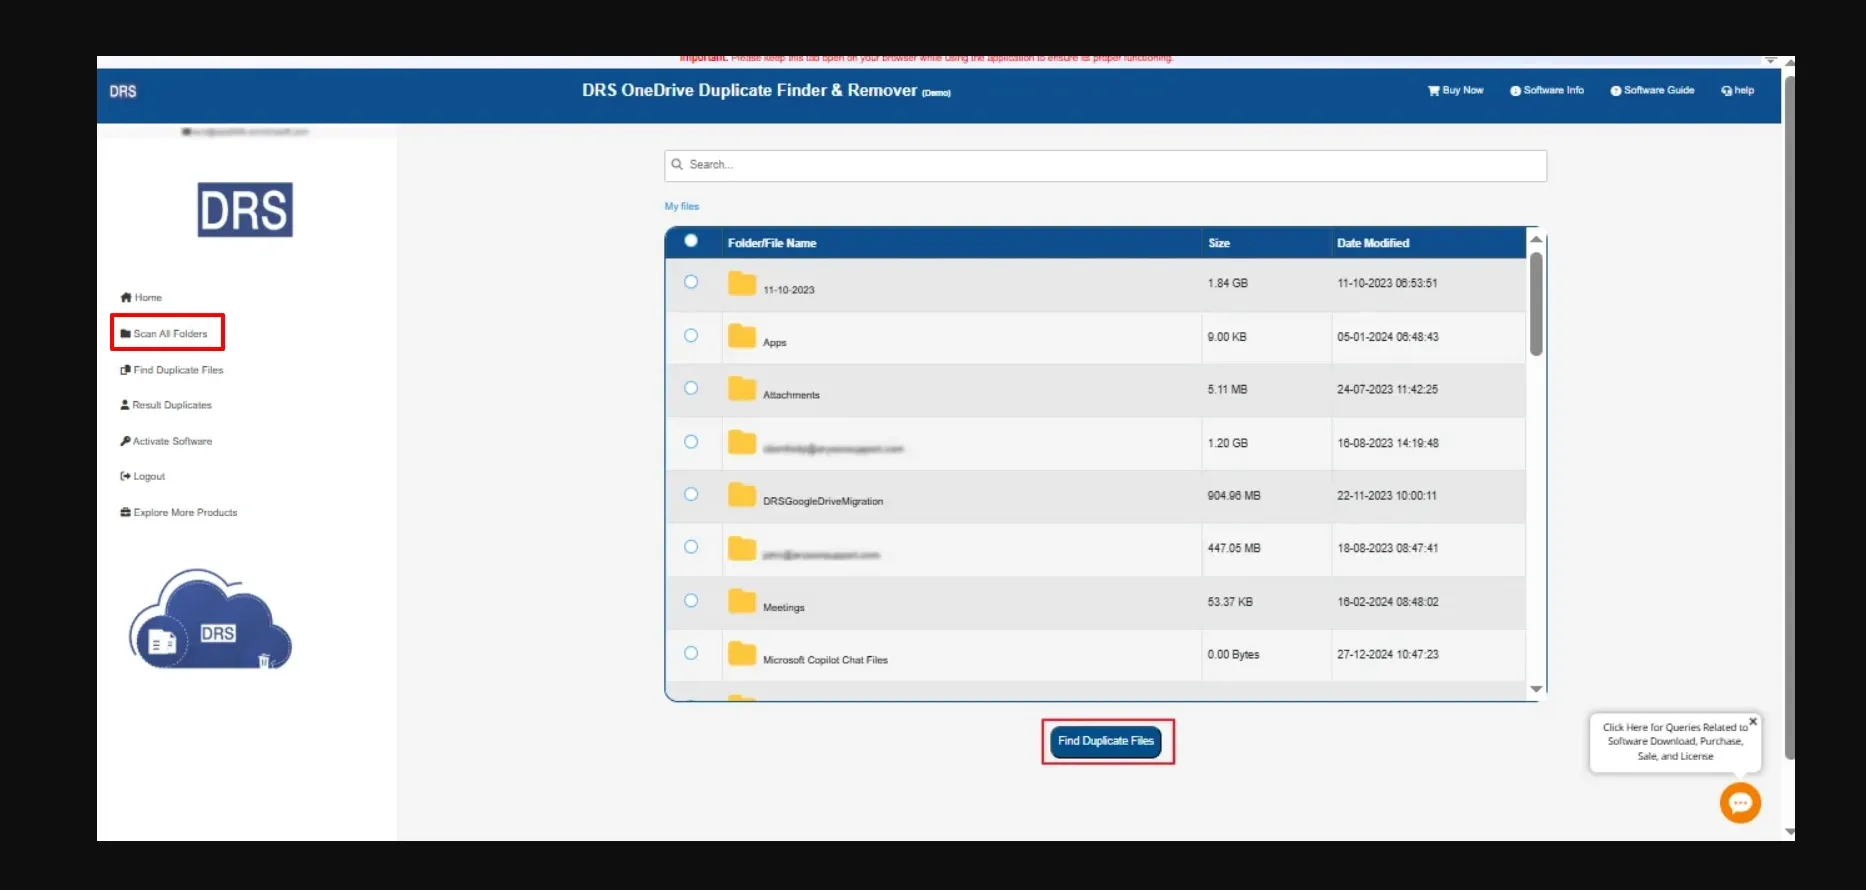
Task: Close the queries help popup
Action: [1752, 721]
